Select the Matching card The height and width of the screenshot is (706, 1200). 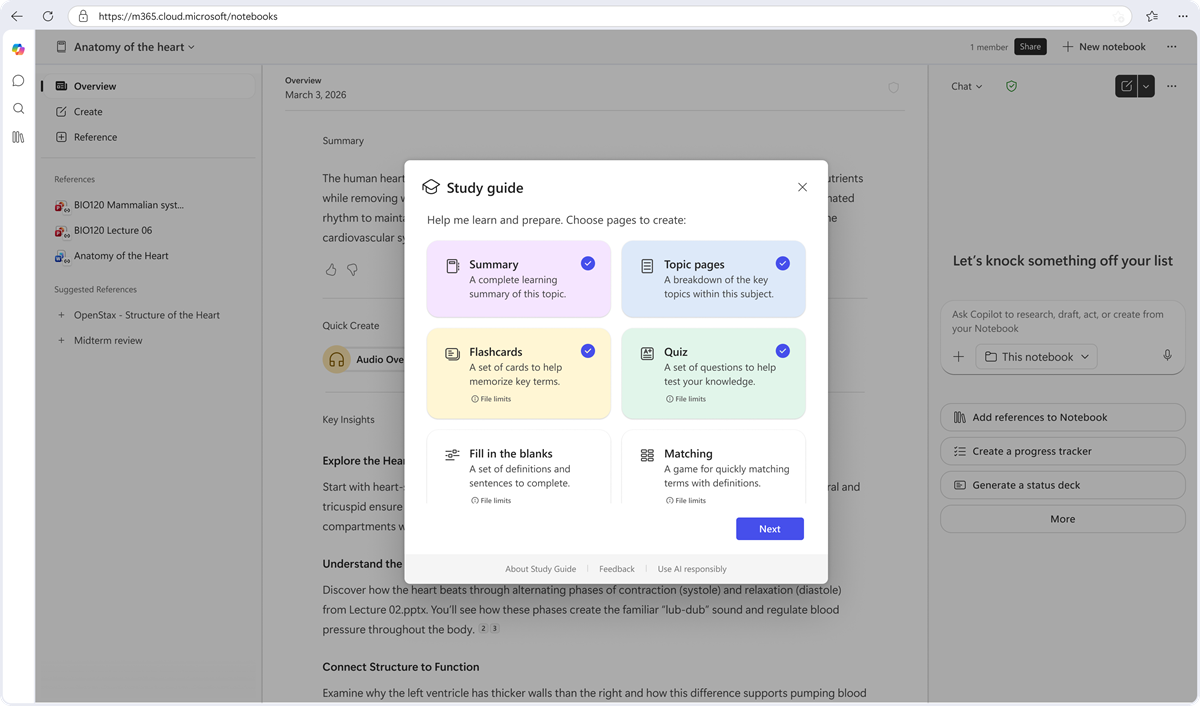(x=713, y=468)
